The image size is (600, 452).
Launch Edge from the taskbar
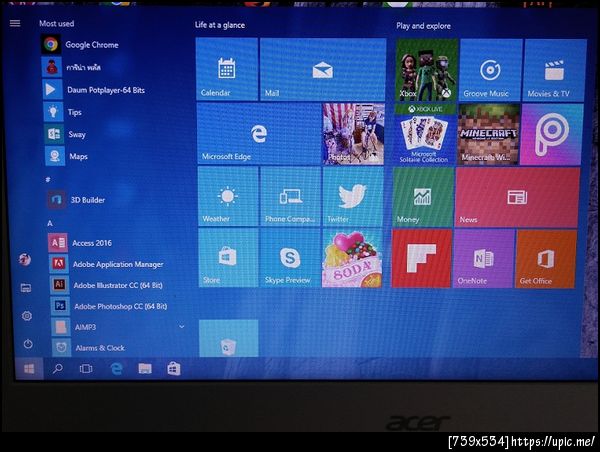(x=116, y=369)
